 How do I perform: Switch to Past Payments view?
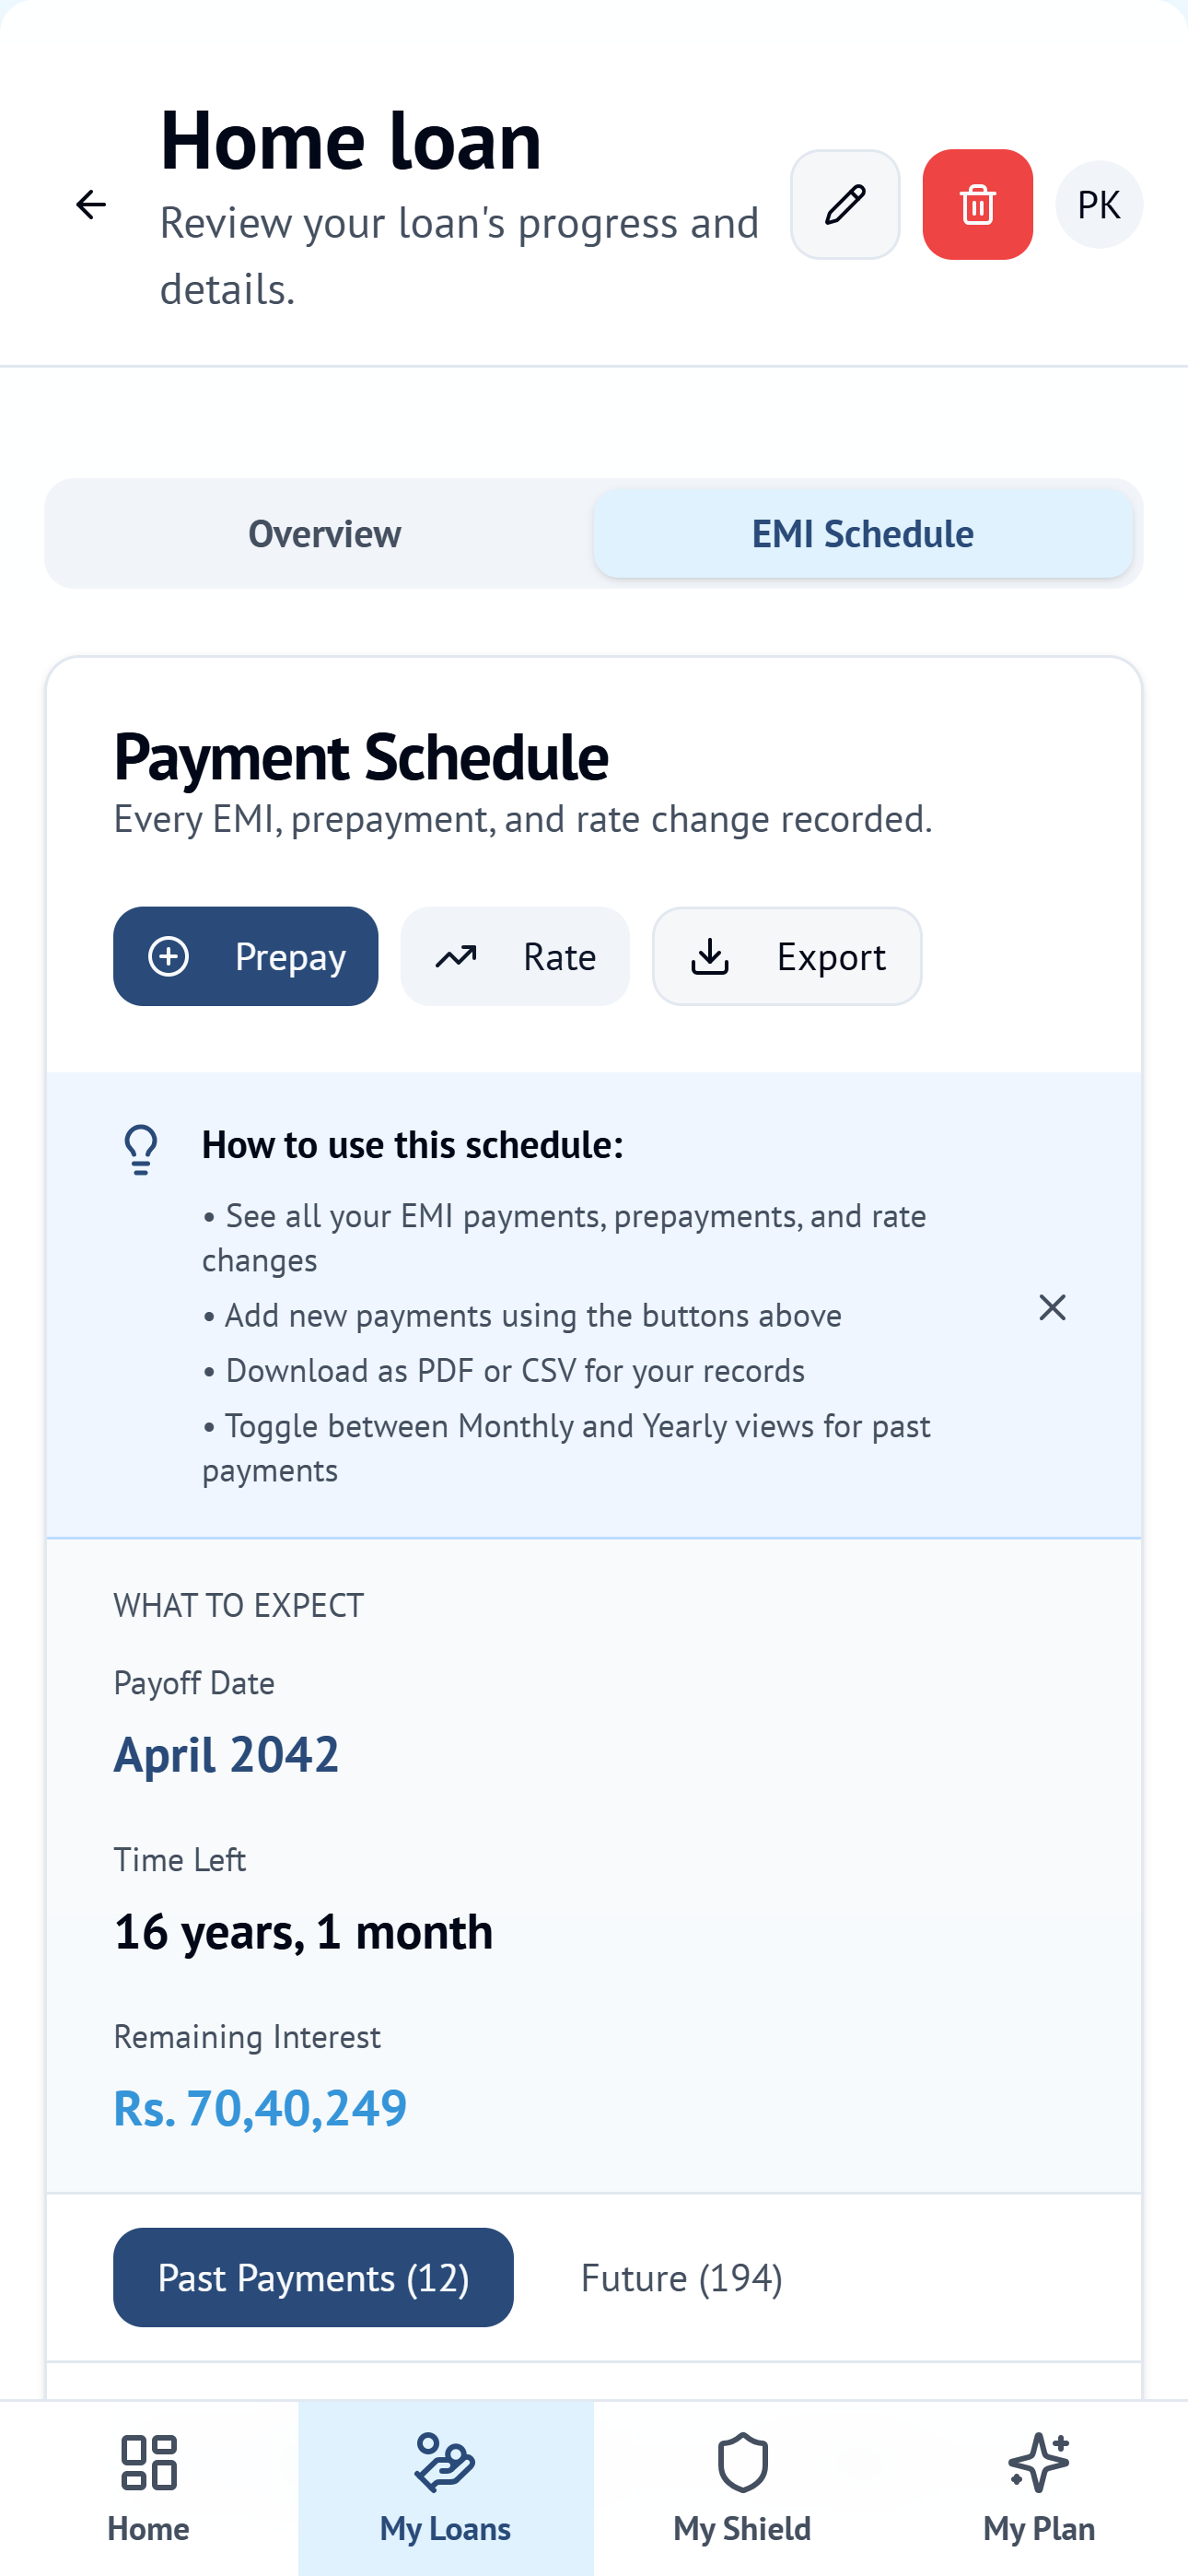coord(313,2277)
